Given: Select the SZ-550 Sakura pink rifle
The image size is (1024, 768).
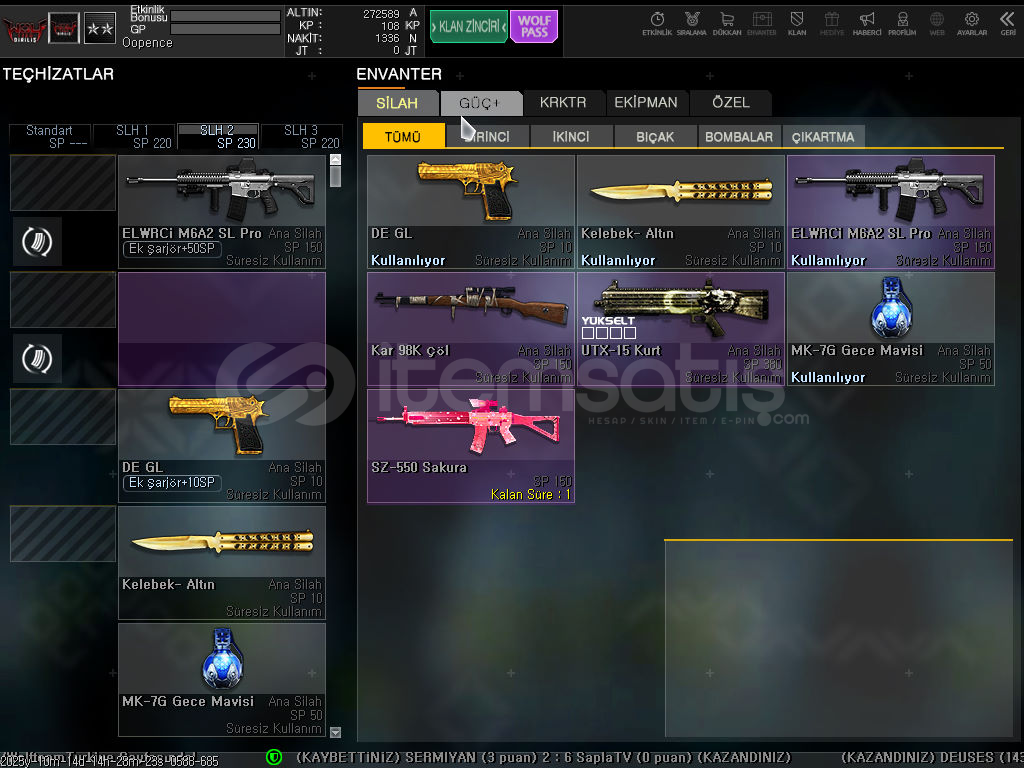Looking at the screenshot, I should [x=470, y=446].
